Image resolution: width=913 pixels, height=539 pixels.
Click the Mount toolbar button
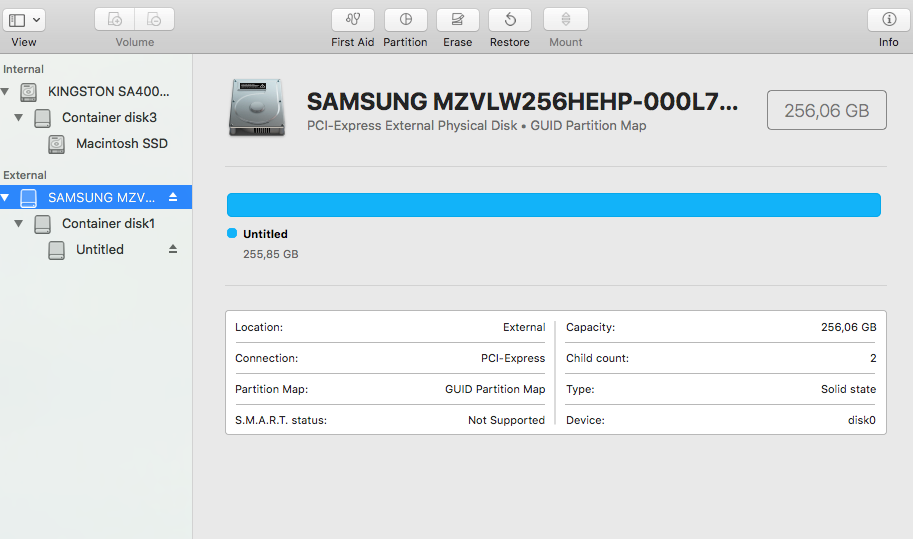click(565, 20)
